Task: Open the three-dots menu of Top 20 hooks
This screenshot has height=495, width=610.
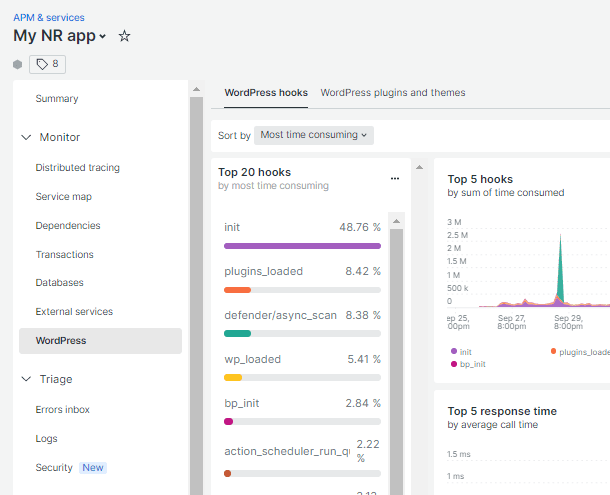Action: point(395,179)
